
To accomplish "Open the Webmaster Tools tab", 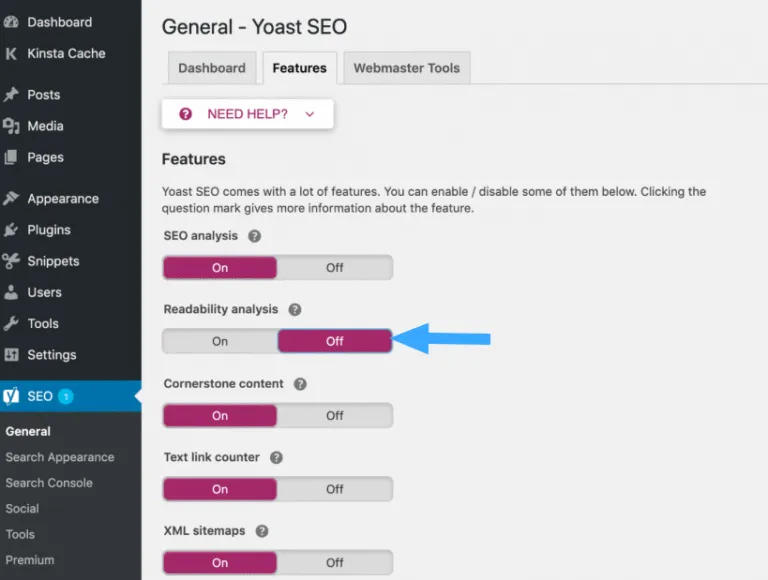I will pos(406,68).
